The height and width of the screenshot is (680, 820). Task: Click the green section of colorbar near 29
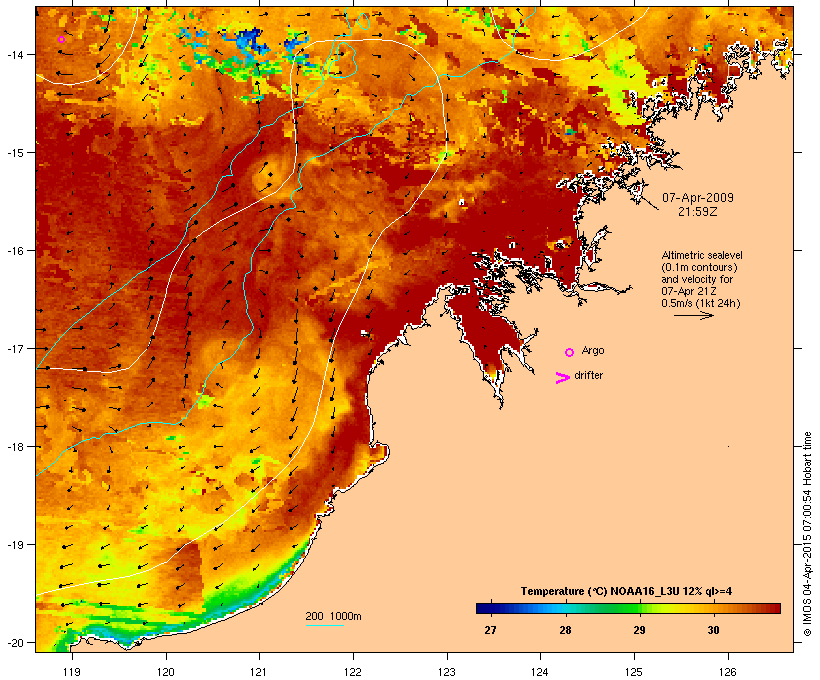[x=633, y=608]
